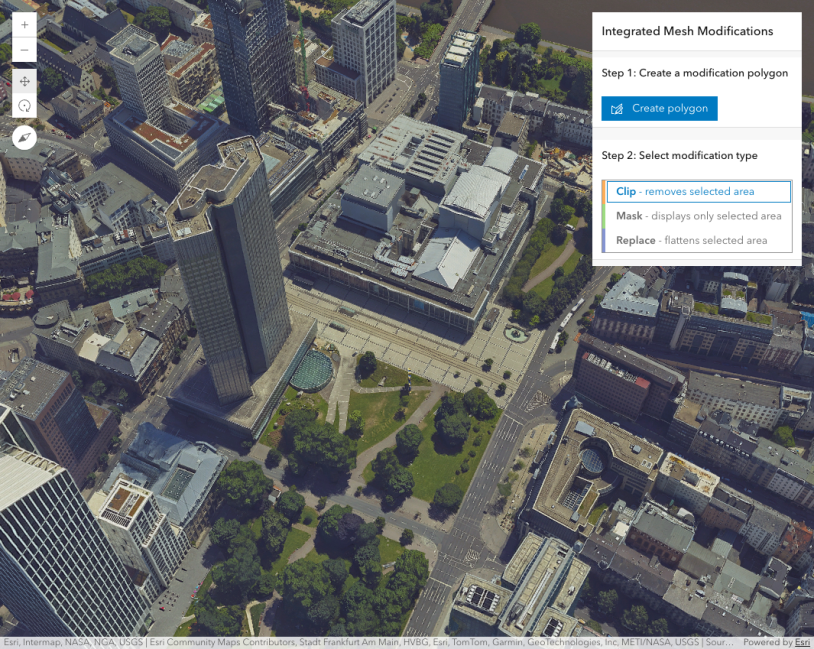
Task: Click the Step 2 heading text
Action: [679, 156]
